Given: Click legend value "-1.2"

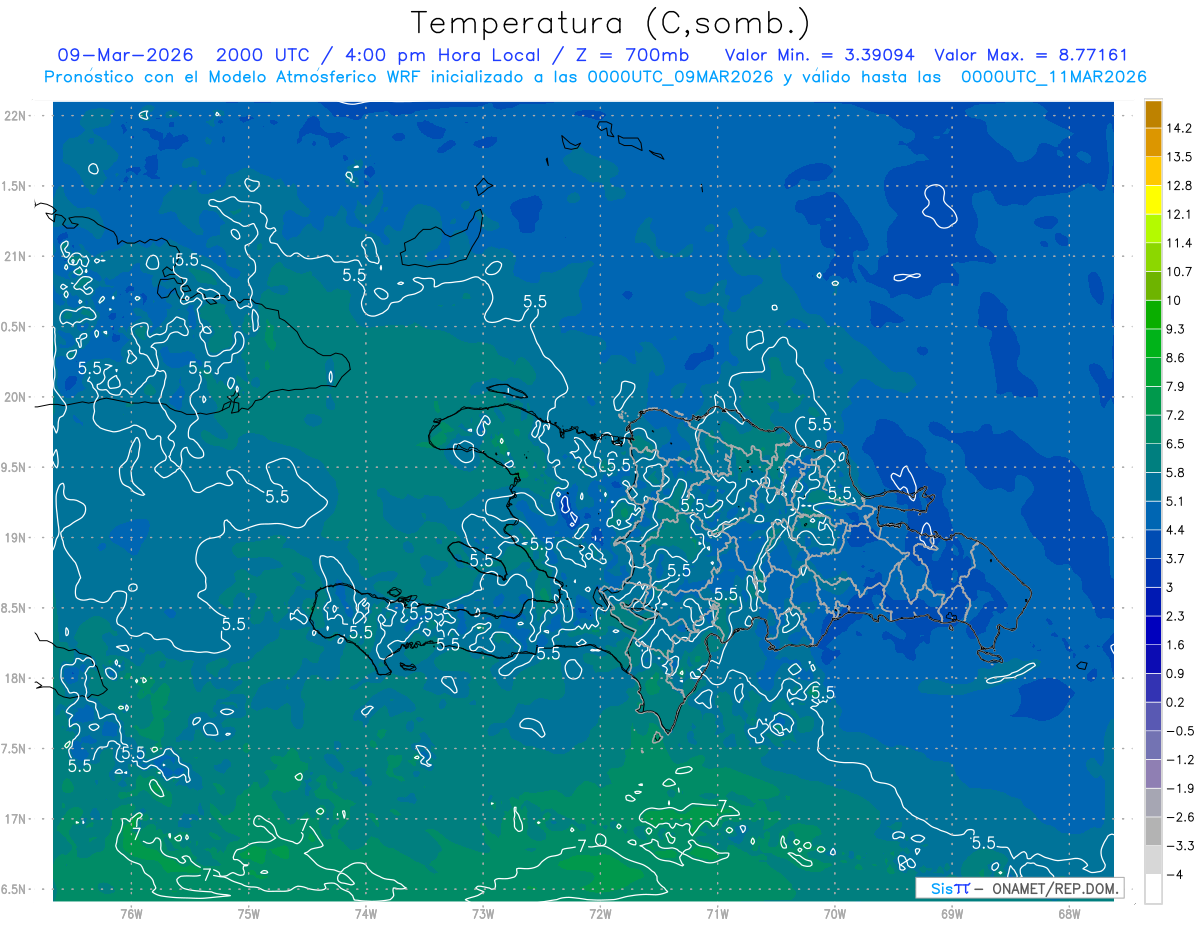Looking at the screenshot, I should pos(1180,760).
